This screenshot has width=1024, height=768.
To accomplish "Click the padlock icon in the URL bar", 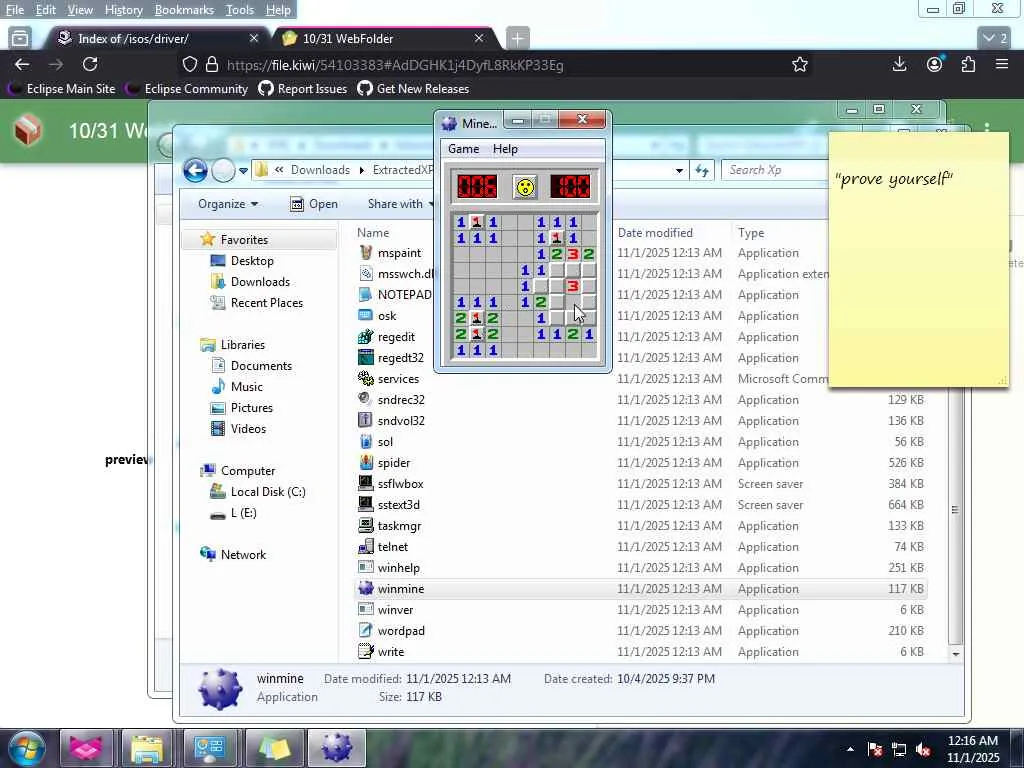I will (x=212, y=64).
